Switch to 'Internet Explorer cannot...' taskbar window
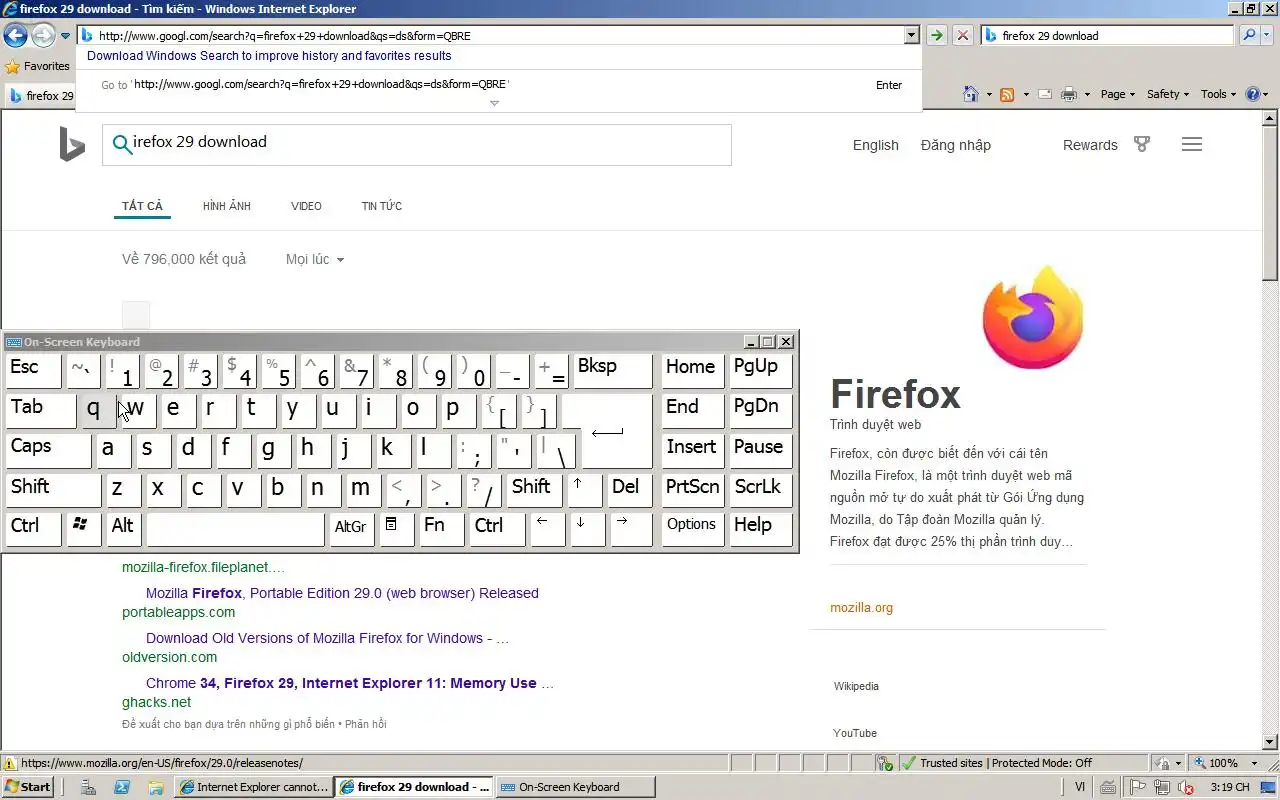Image resolution: width=1280 pixels, height=800 pixels. click(x=253, y=787)
